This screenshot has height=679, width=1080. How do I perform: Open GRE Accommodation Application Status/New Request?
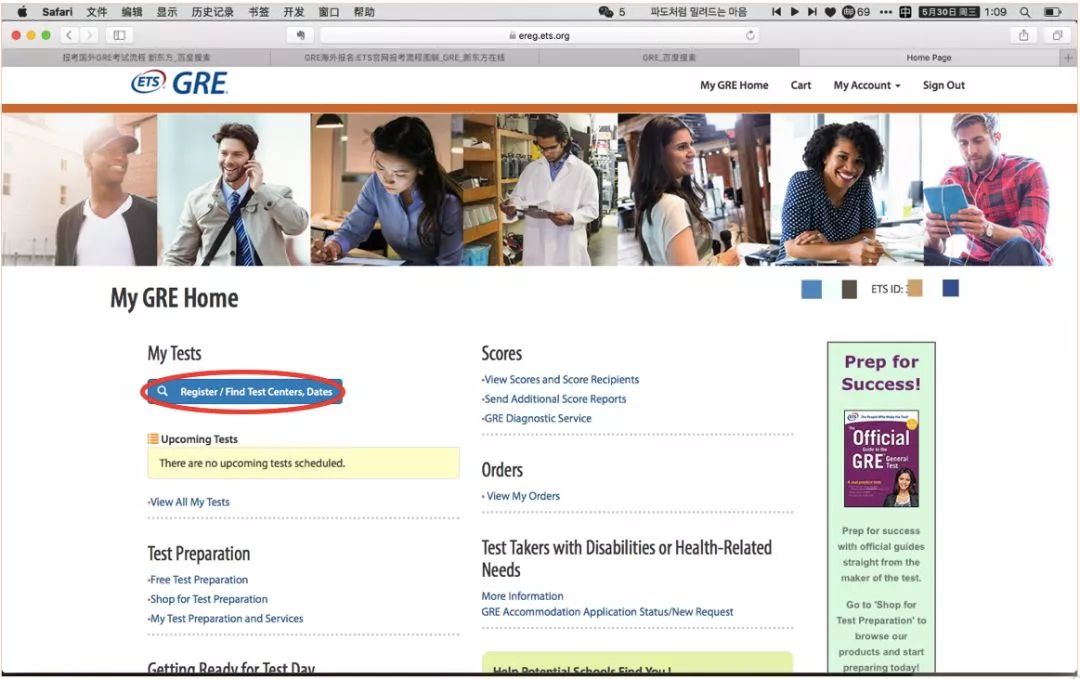point(607,612)
